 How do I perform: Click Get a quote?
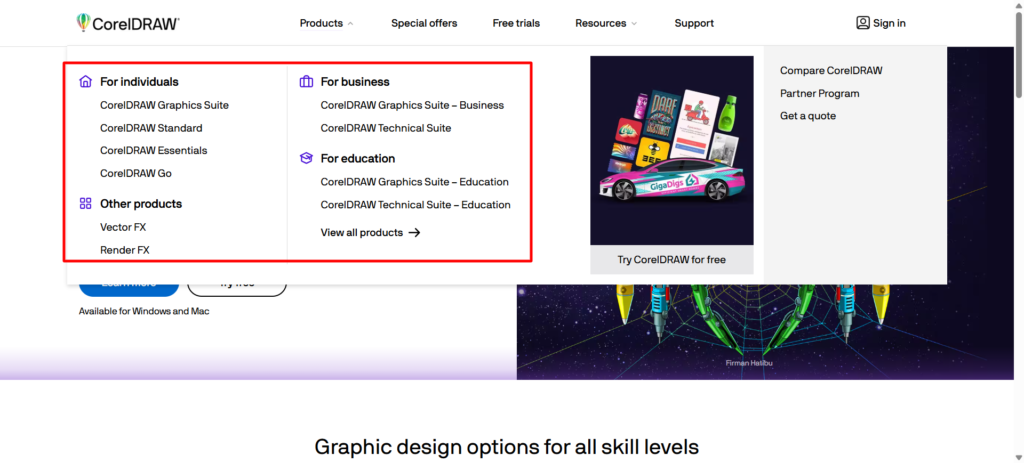coord(808,116)
